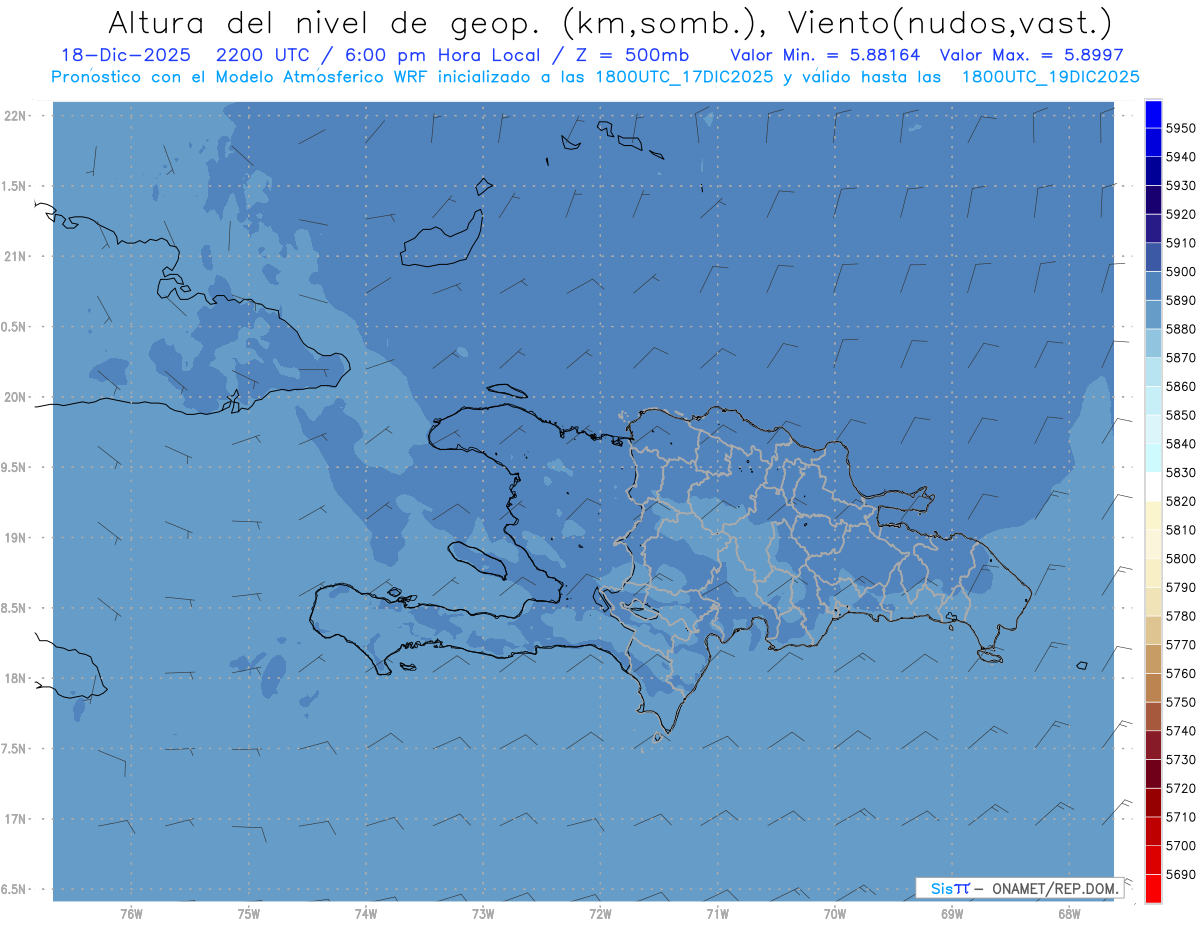Click the '20N' latitude label
Image resolution: width=1200 pixels, height=927 pixels.
pos(16,397)
